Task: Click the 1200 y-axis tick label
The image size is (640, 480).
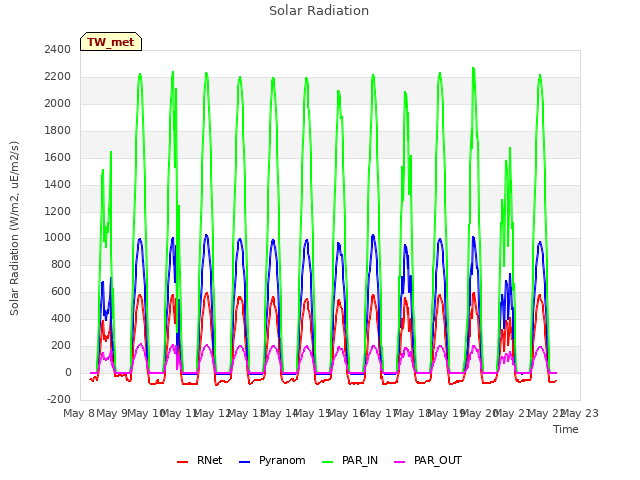Action: pos(58,211)
